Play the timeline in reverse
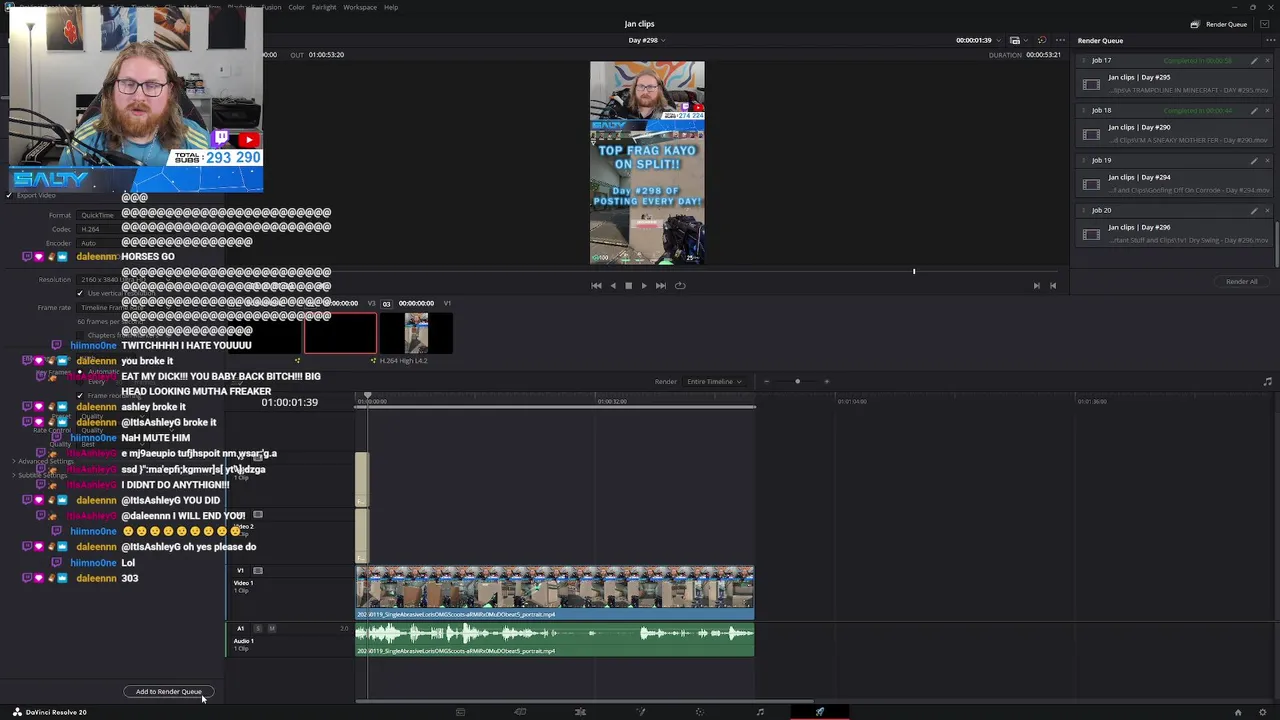The width and height of the screenshot is (1280, 720). pos(613,286)
